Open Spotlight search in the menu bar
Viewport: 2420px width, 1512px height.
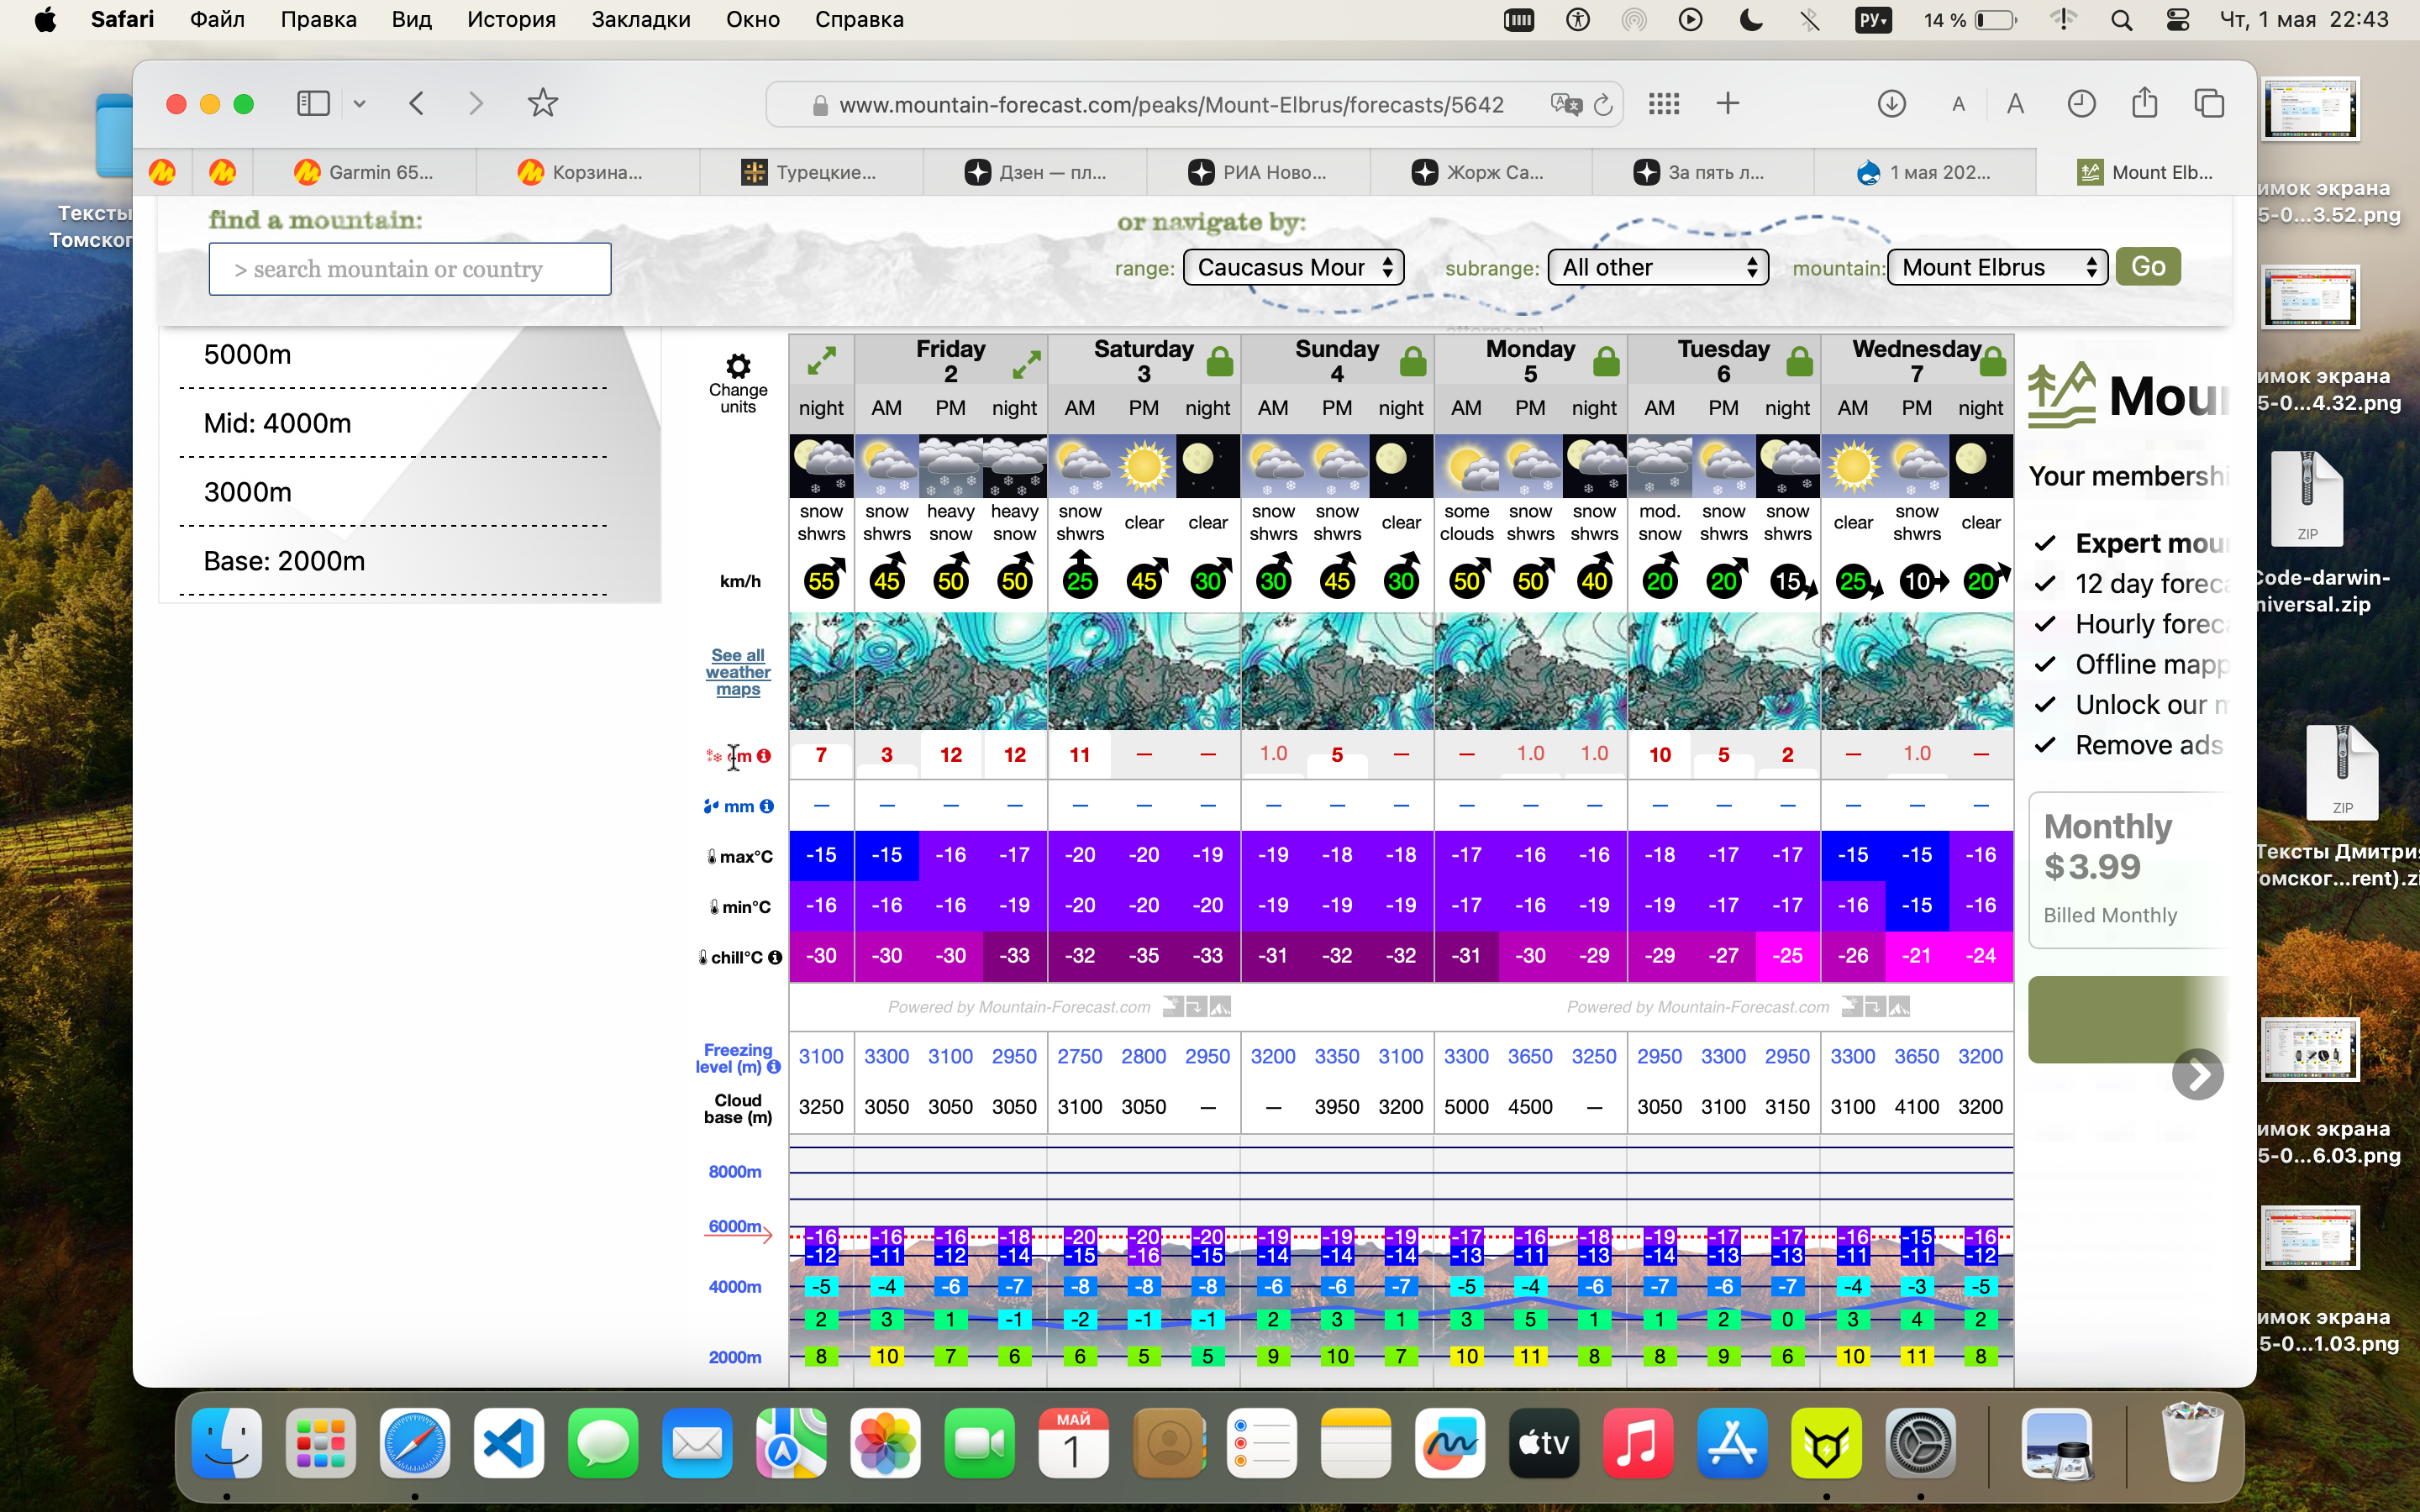tap(2121, 20)
